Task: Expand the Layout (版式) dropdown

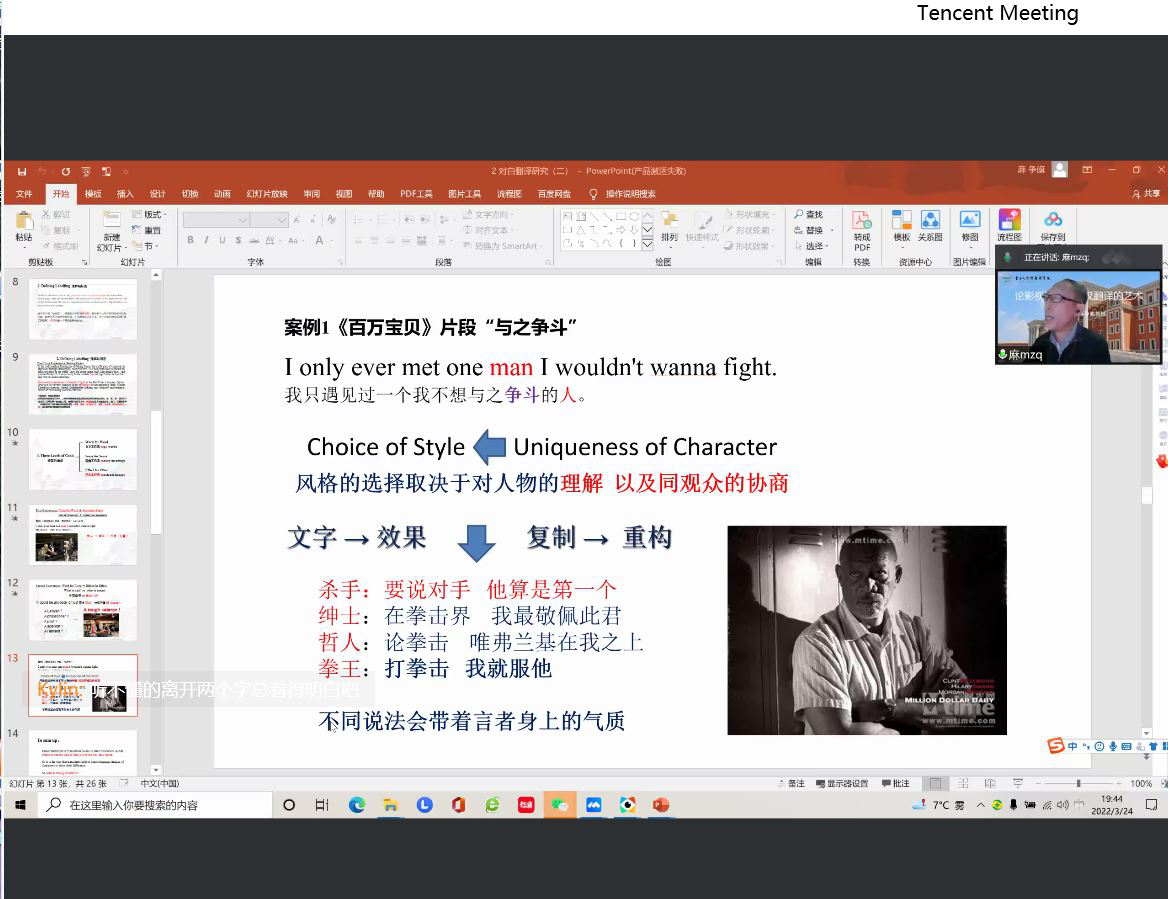Action: (150, 215)
